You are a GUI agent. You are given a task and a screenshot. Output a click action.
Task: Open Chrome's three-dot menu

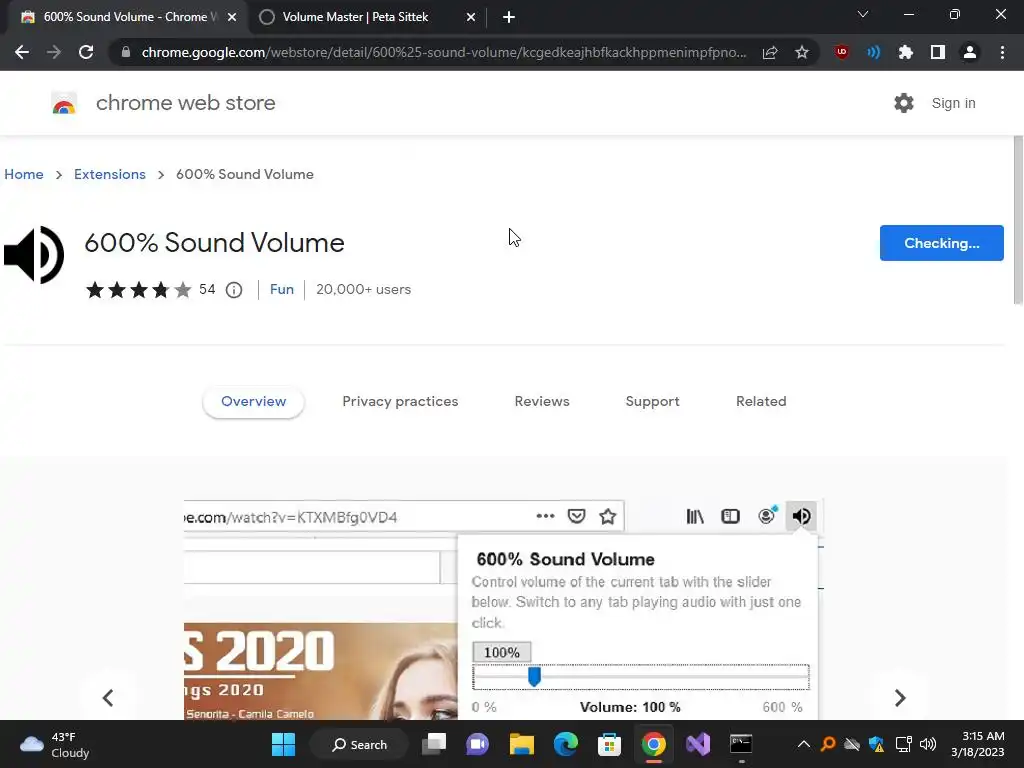[1002, 52]
